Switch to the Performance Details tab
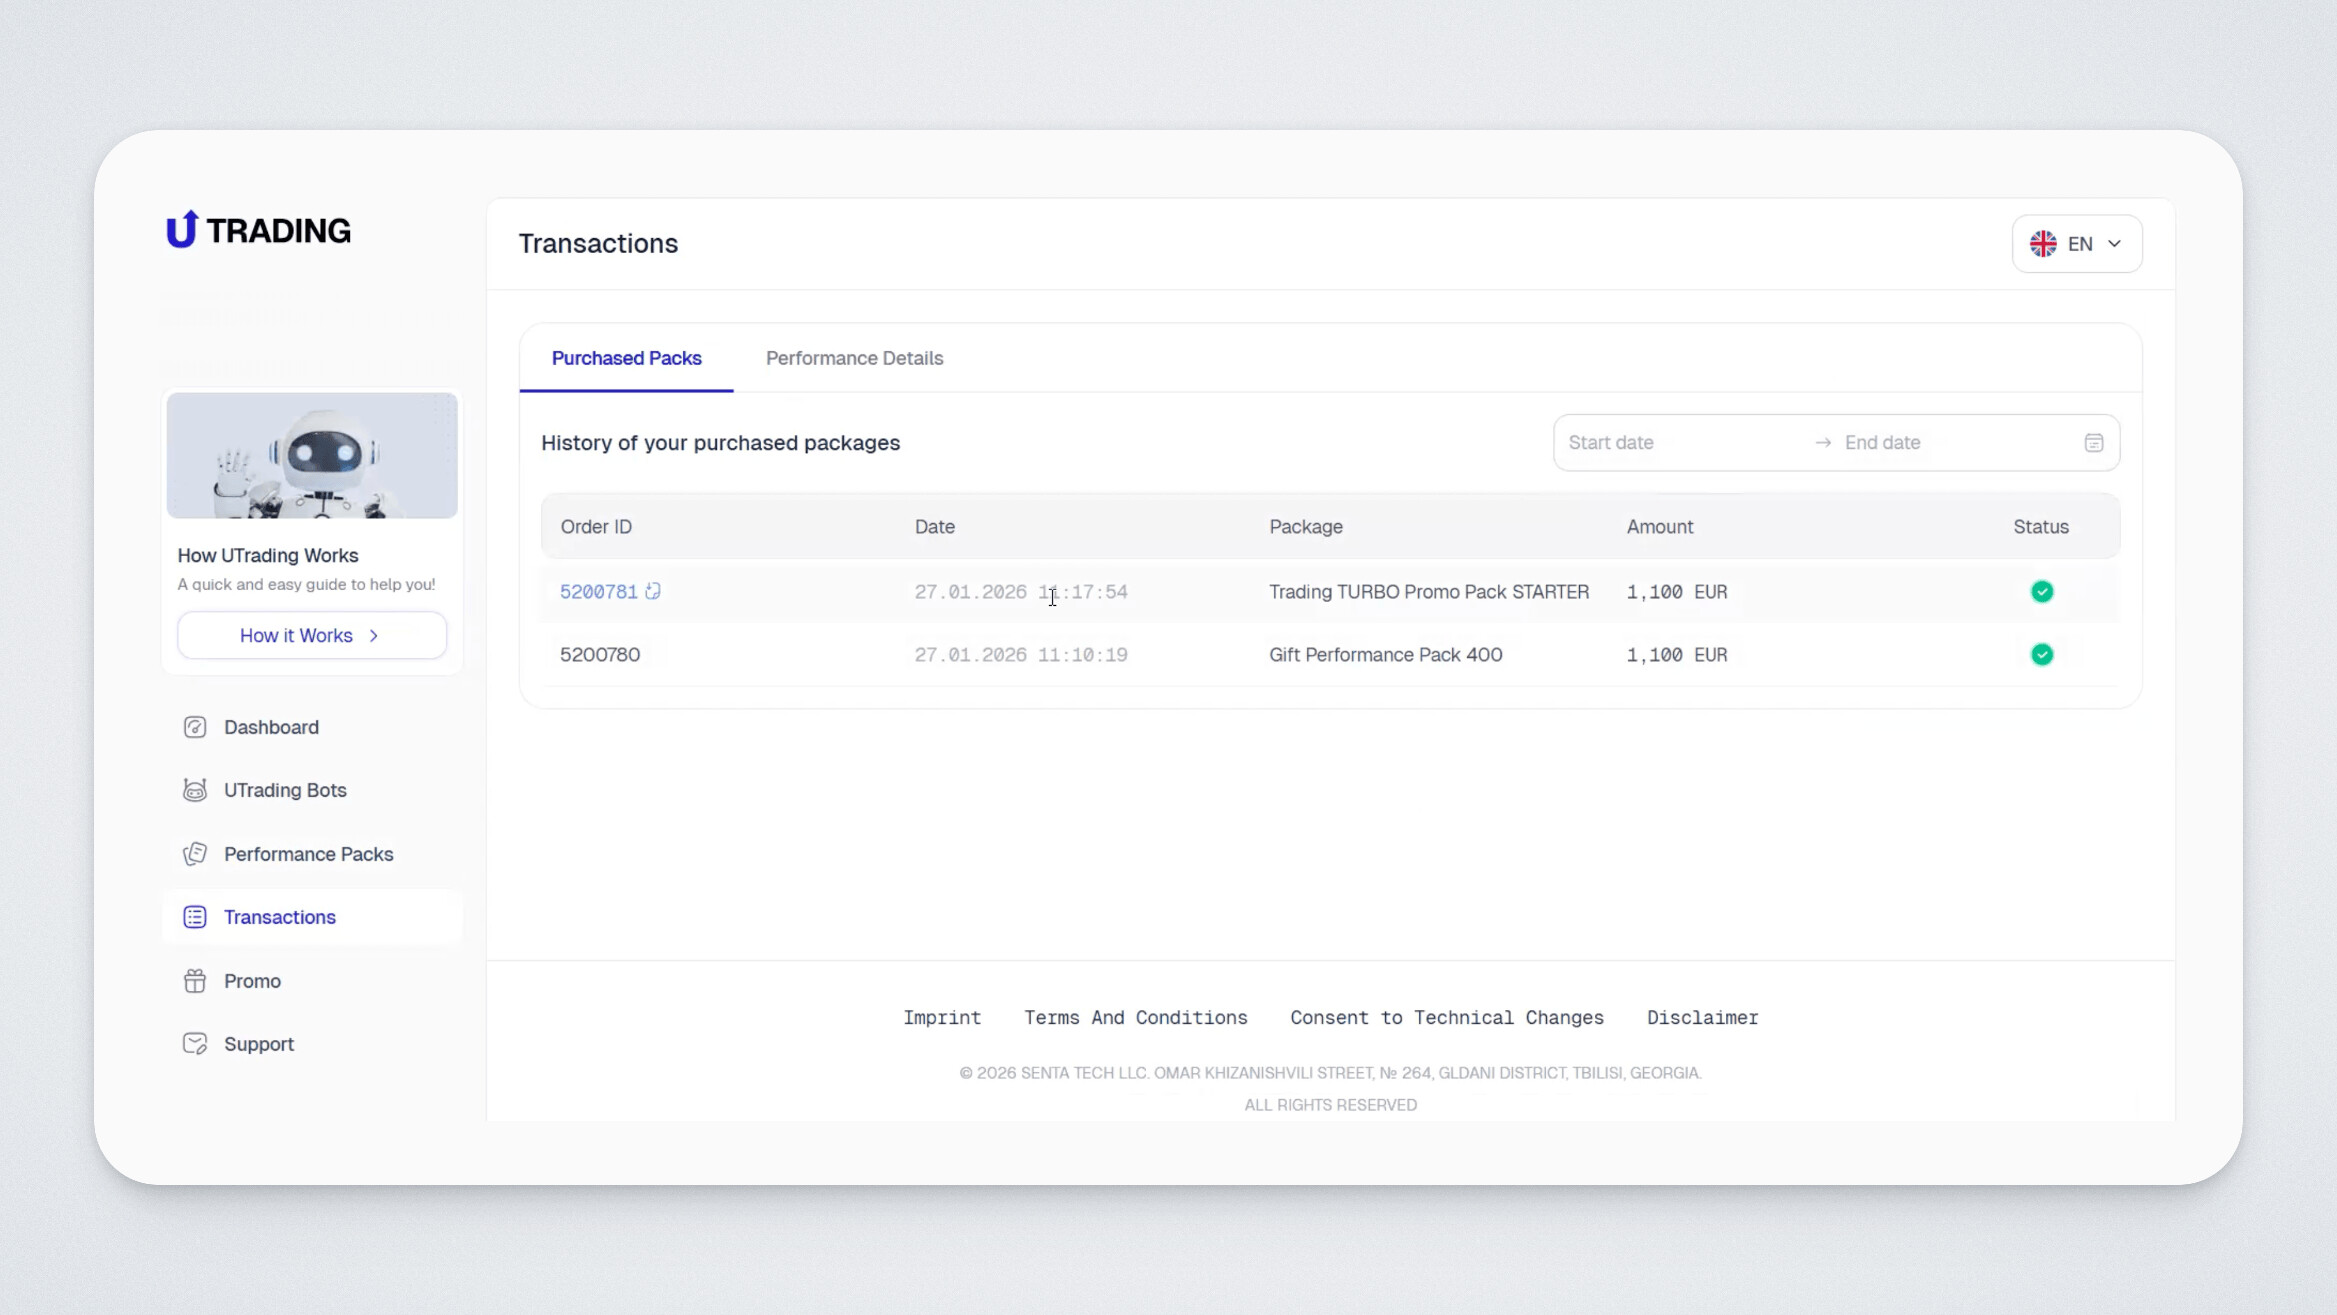 tap(854, 358)
